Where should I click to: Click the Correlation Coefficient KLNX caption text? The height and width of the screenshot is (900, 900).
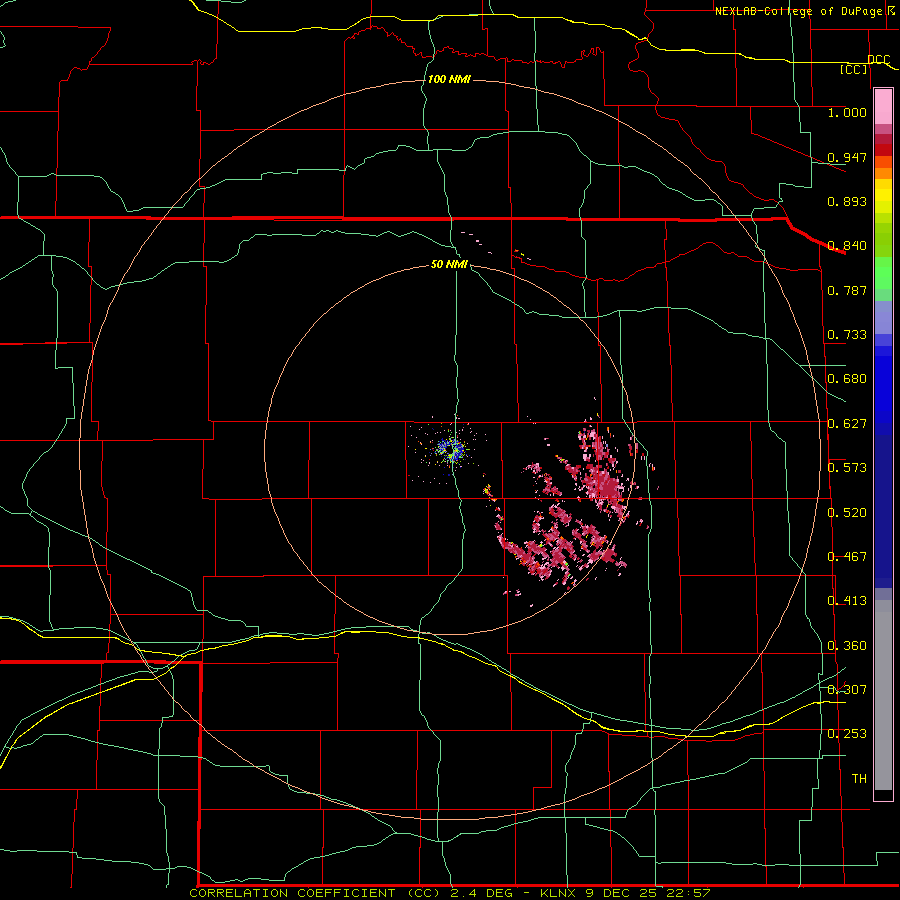(449, 893)
